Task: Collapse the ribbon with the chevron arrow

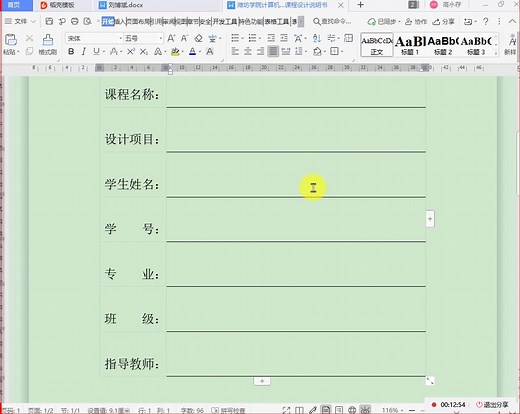Action: (512, 21)
